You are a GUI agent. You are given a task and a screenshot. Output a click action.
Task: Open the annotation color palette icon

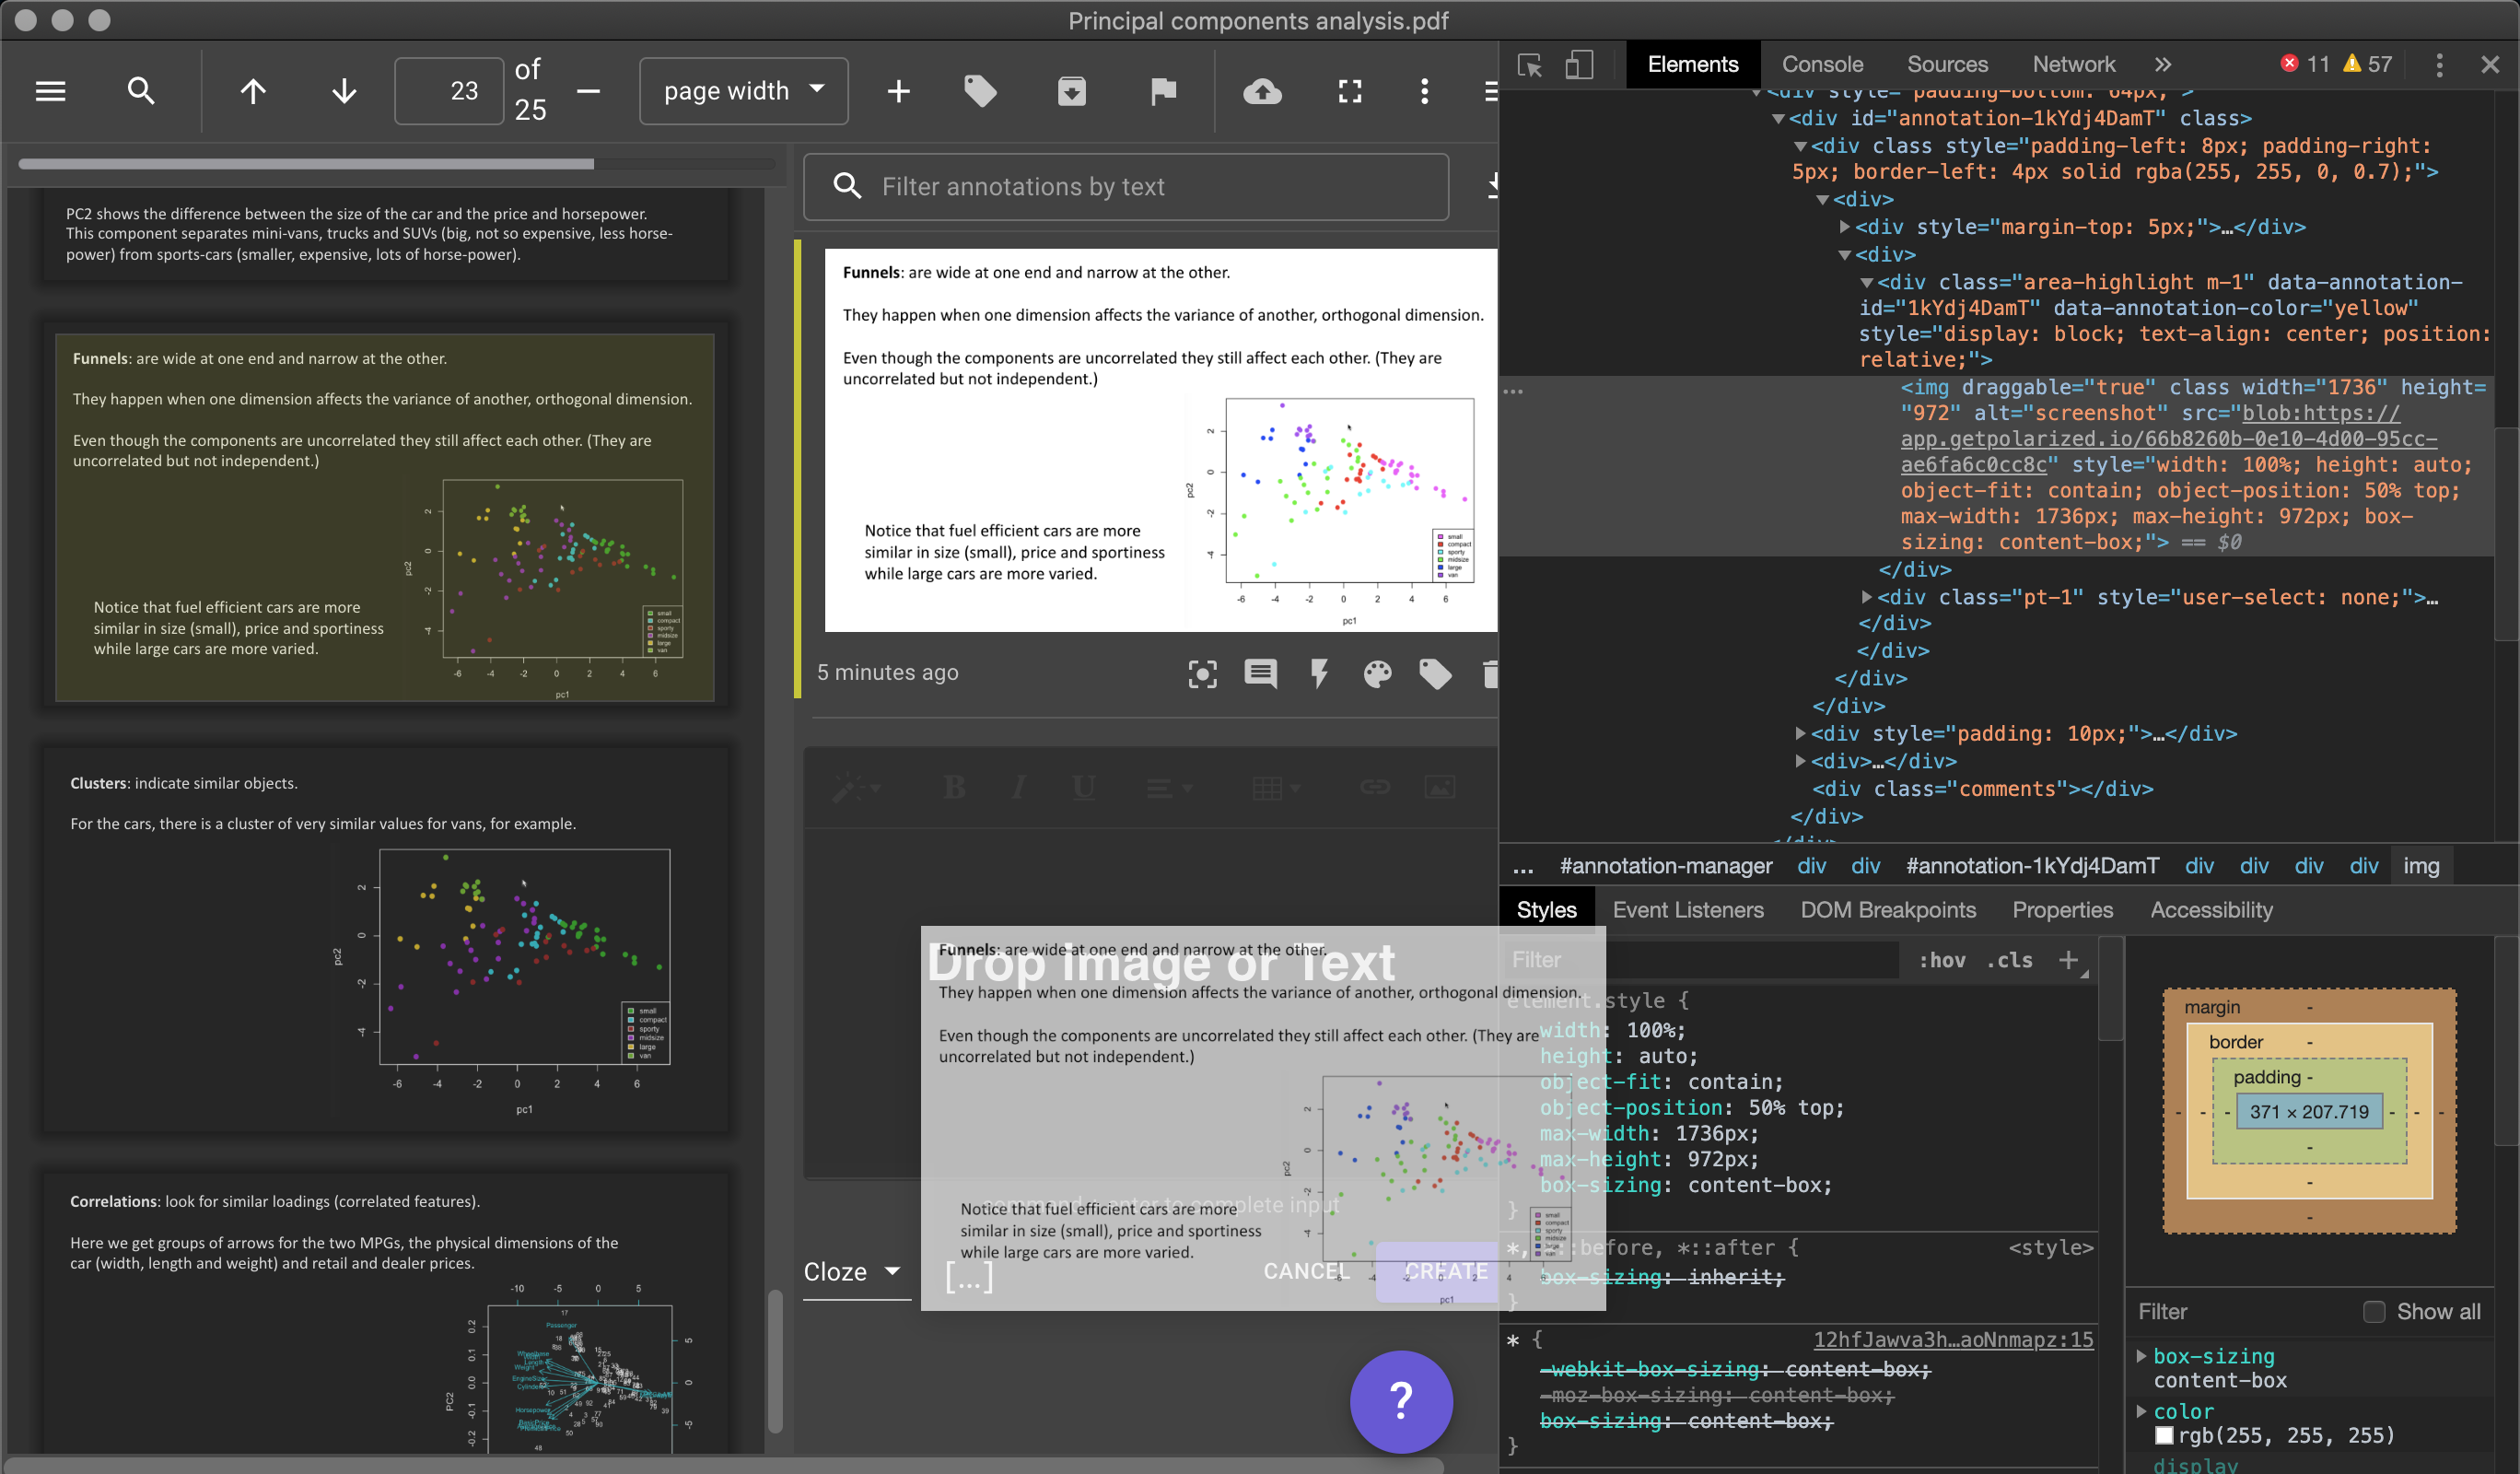pos(1377,674)
